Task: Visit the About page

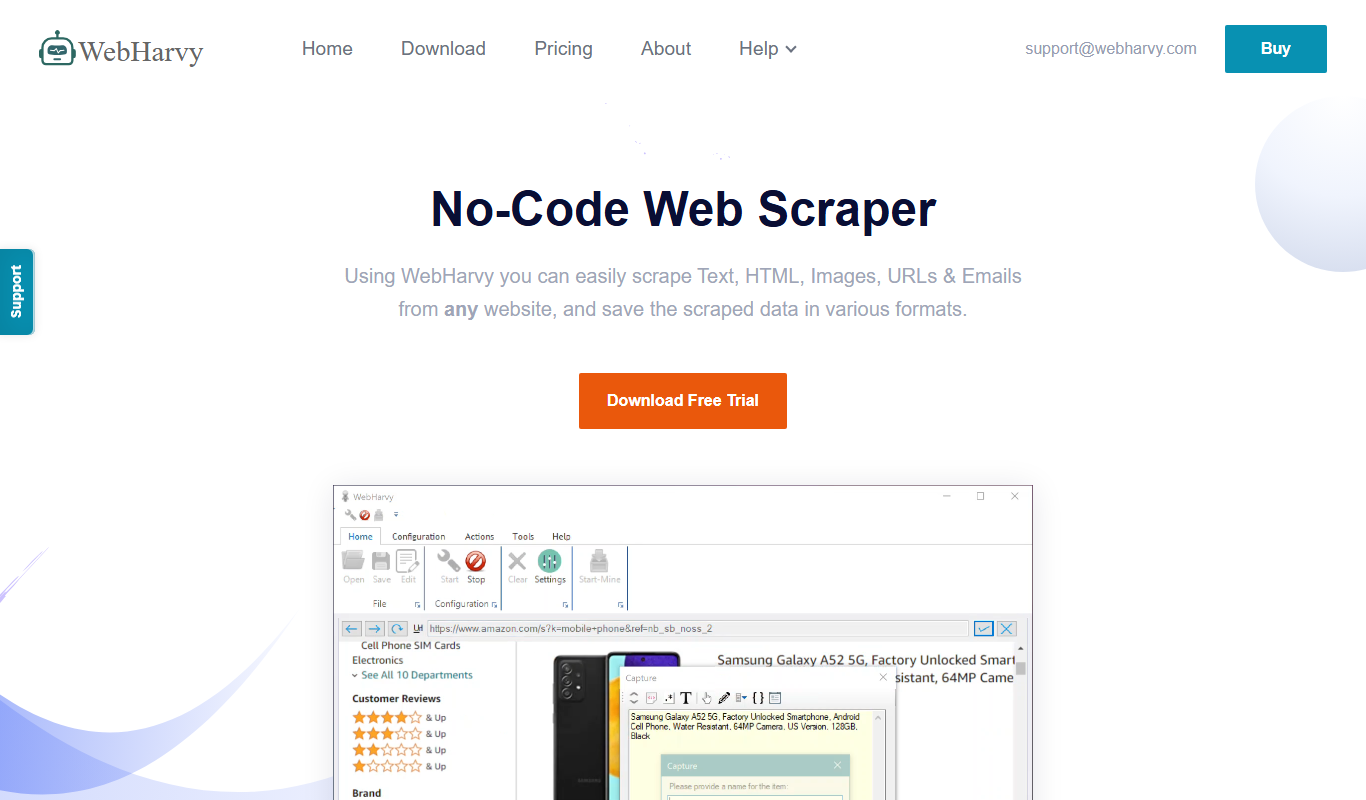Action: [666, 49]
